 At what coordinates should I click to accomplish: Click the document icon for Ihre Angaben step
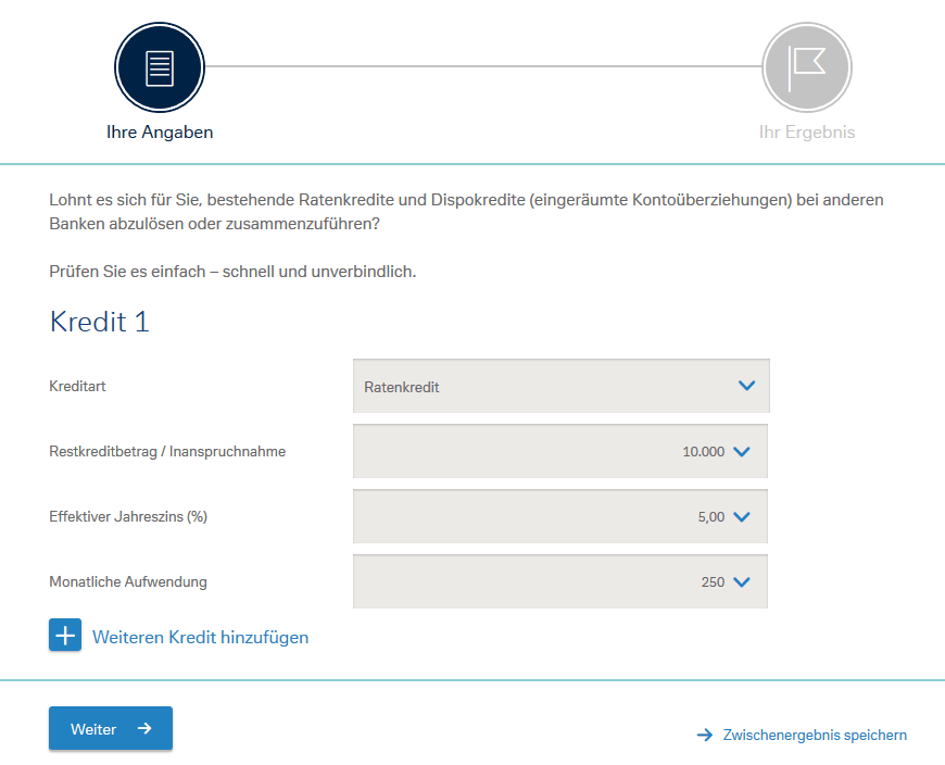click(x=160, y=68)
